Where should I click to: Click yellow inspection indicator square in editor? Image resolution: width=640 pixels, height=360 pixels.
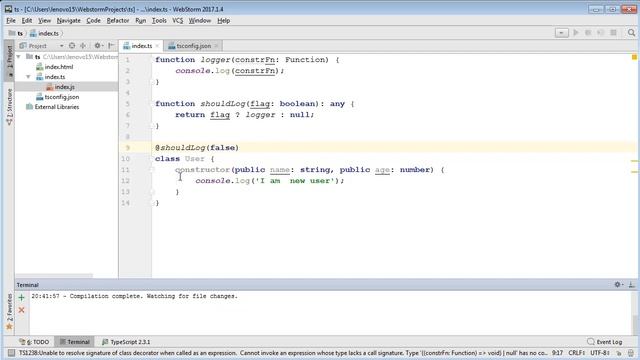coord(634,57)
